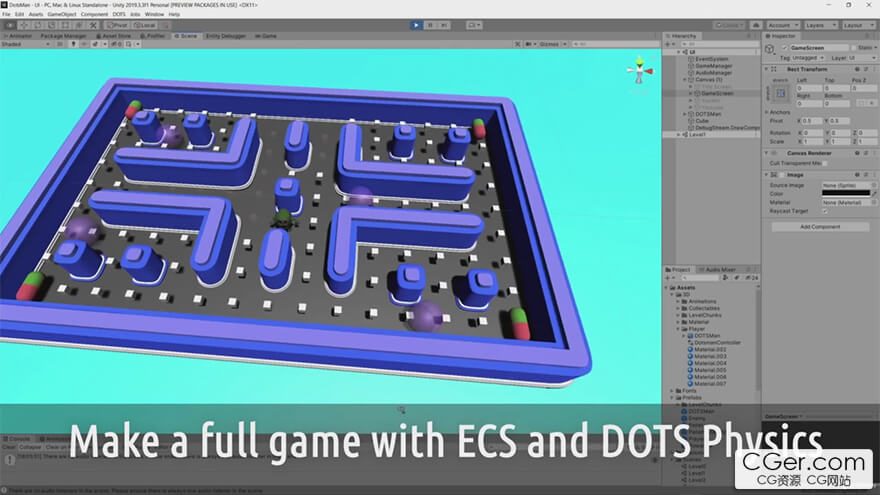Open the Gizmos dropdown

coord(552,44)
